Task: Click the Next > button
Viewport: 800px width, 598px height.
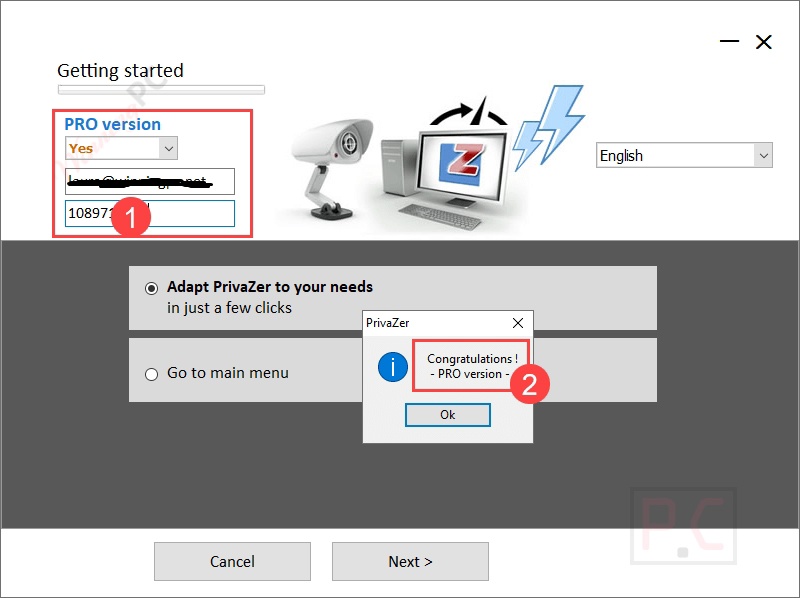Action: pos(410,561)
